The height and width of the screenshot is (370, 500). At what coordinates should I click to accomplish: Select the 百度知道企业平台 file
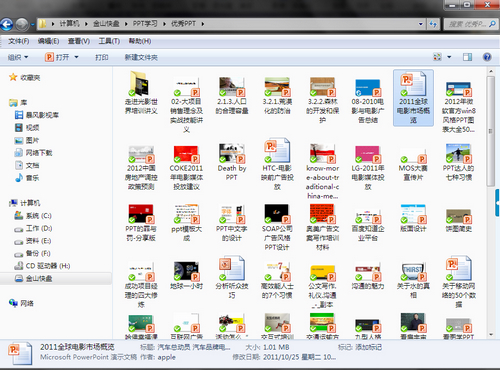368,225
